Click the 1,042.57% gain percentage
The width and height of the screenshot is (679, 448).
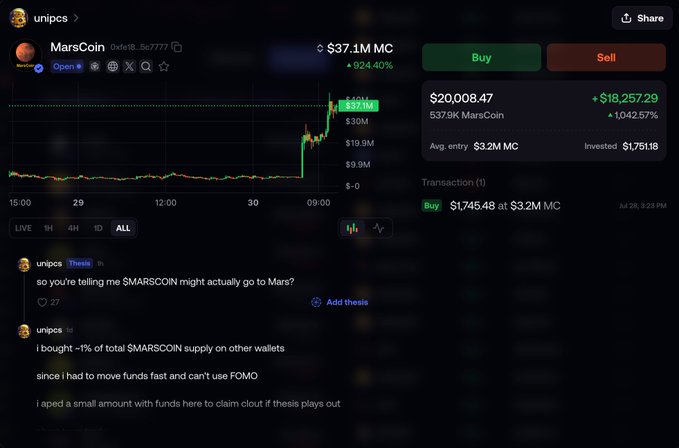coord(633,115)
